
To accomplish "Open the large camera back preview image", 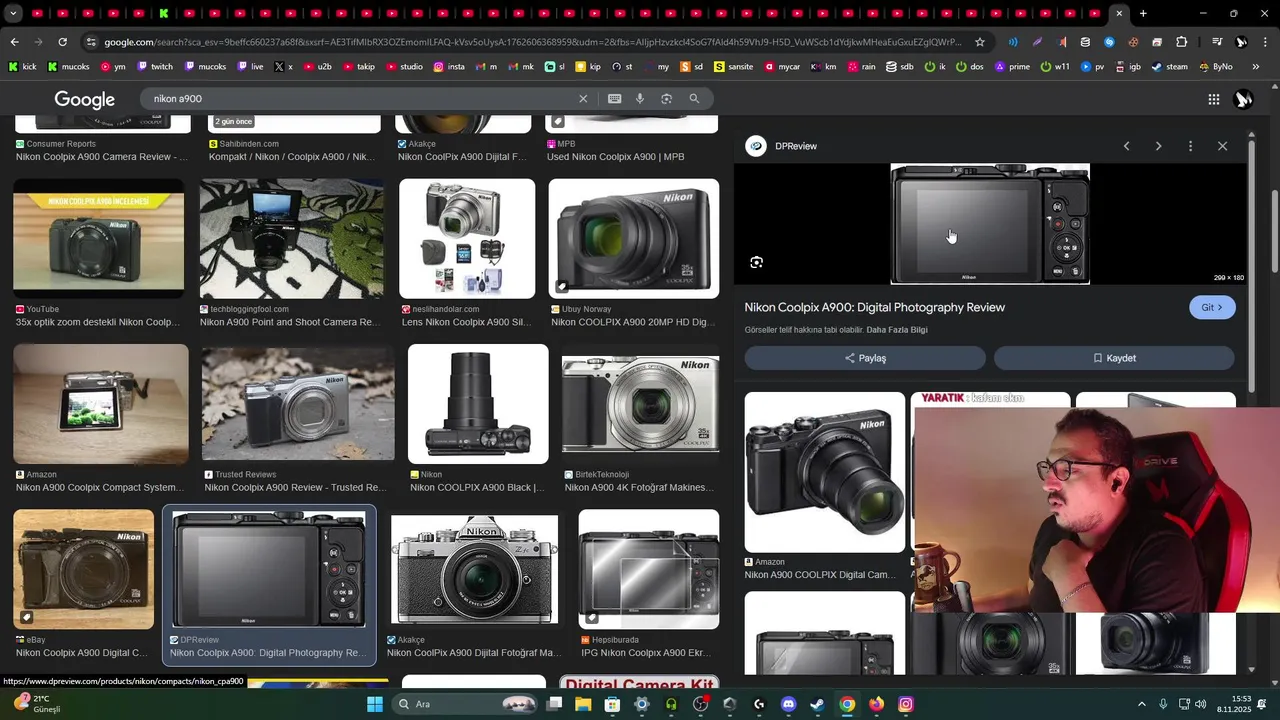I will pyautogui.click(x=990, y=224).
